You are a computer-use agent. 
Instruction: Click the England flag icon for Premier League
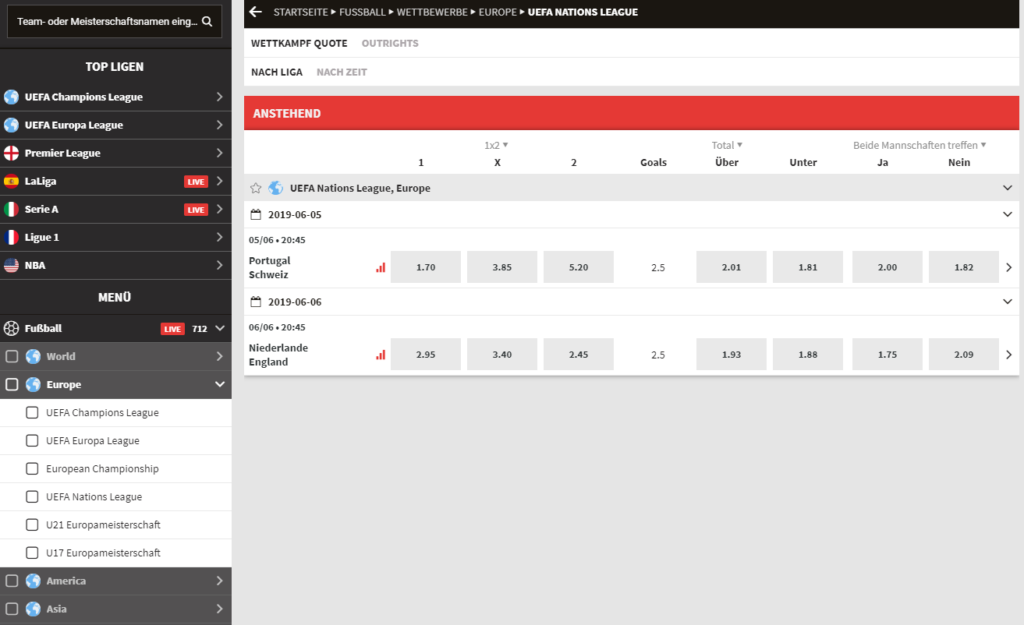pyautogui.click(x=11, y=153)
